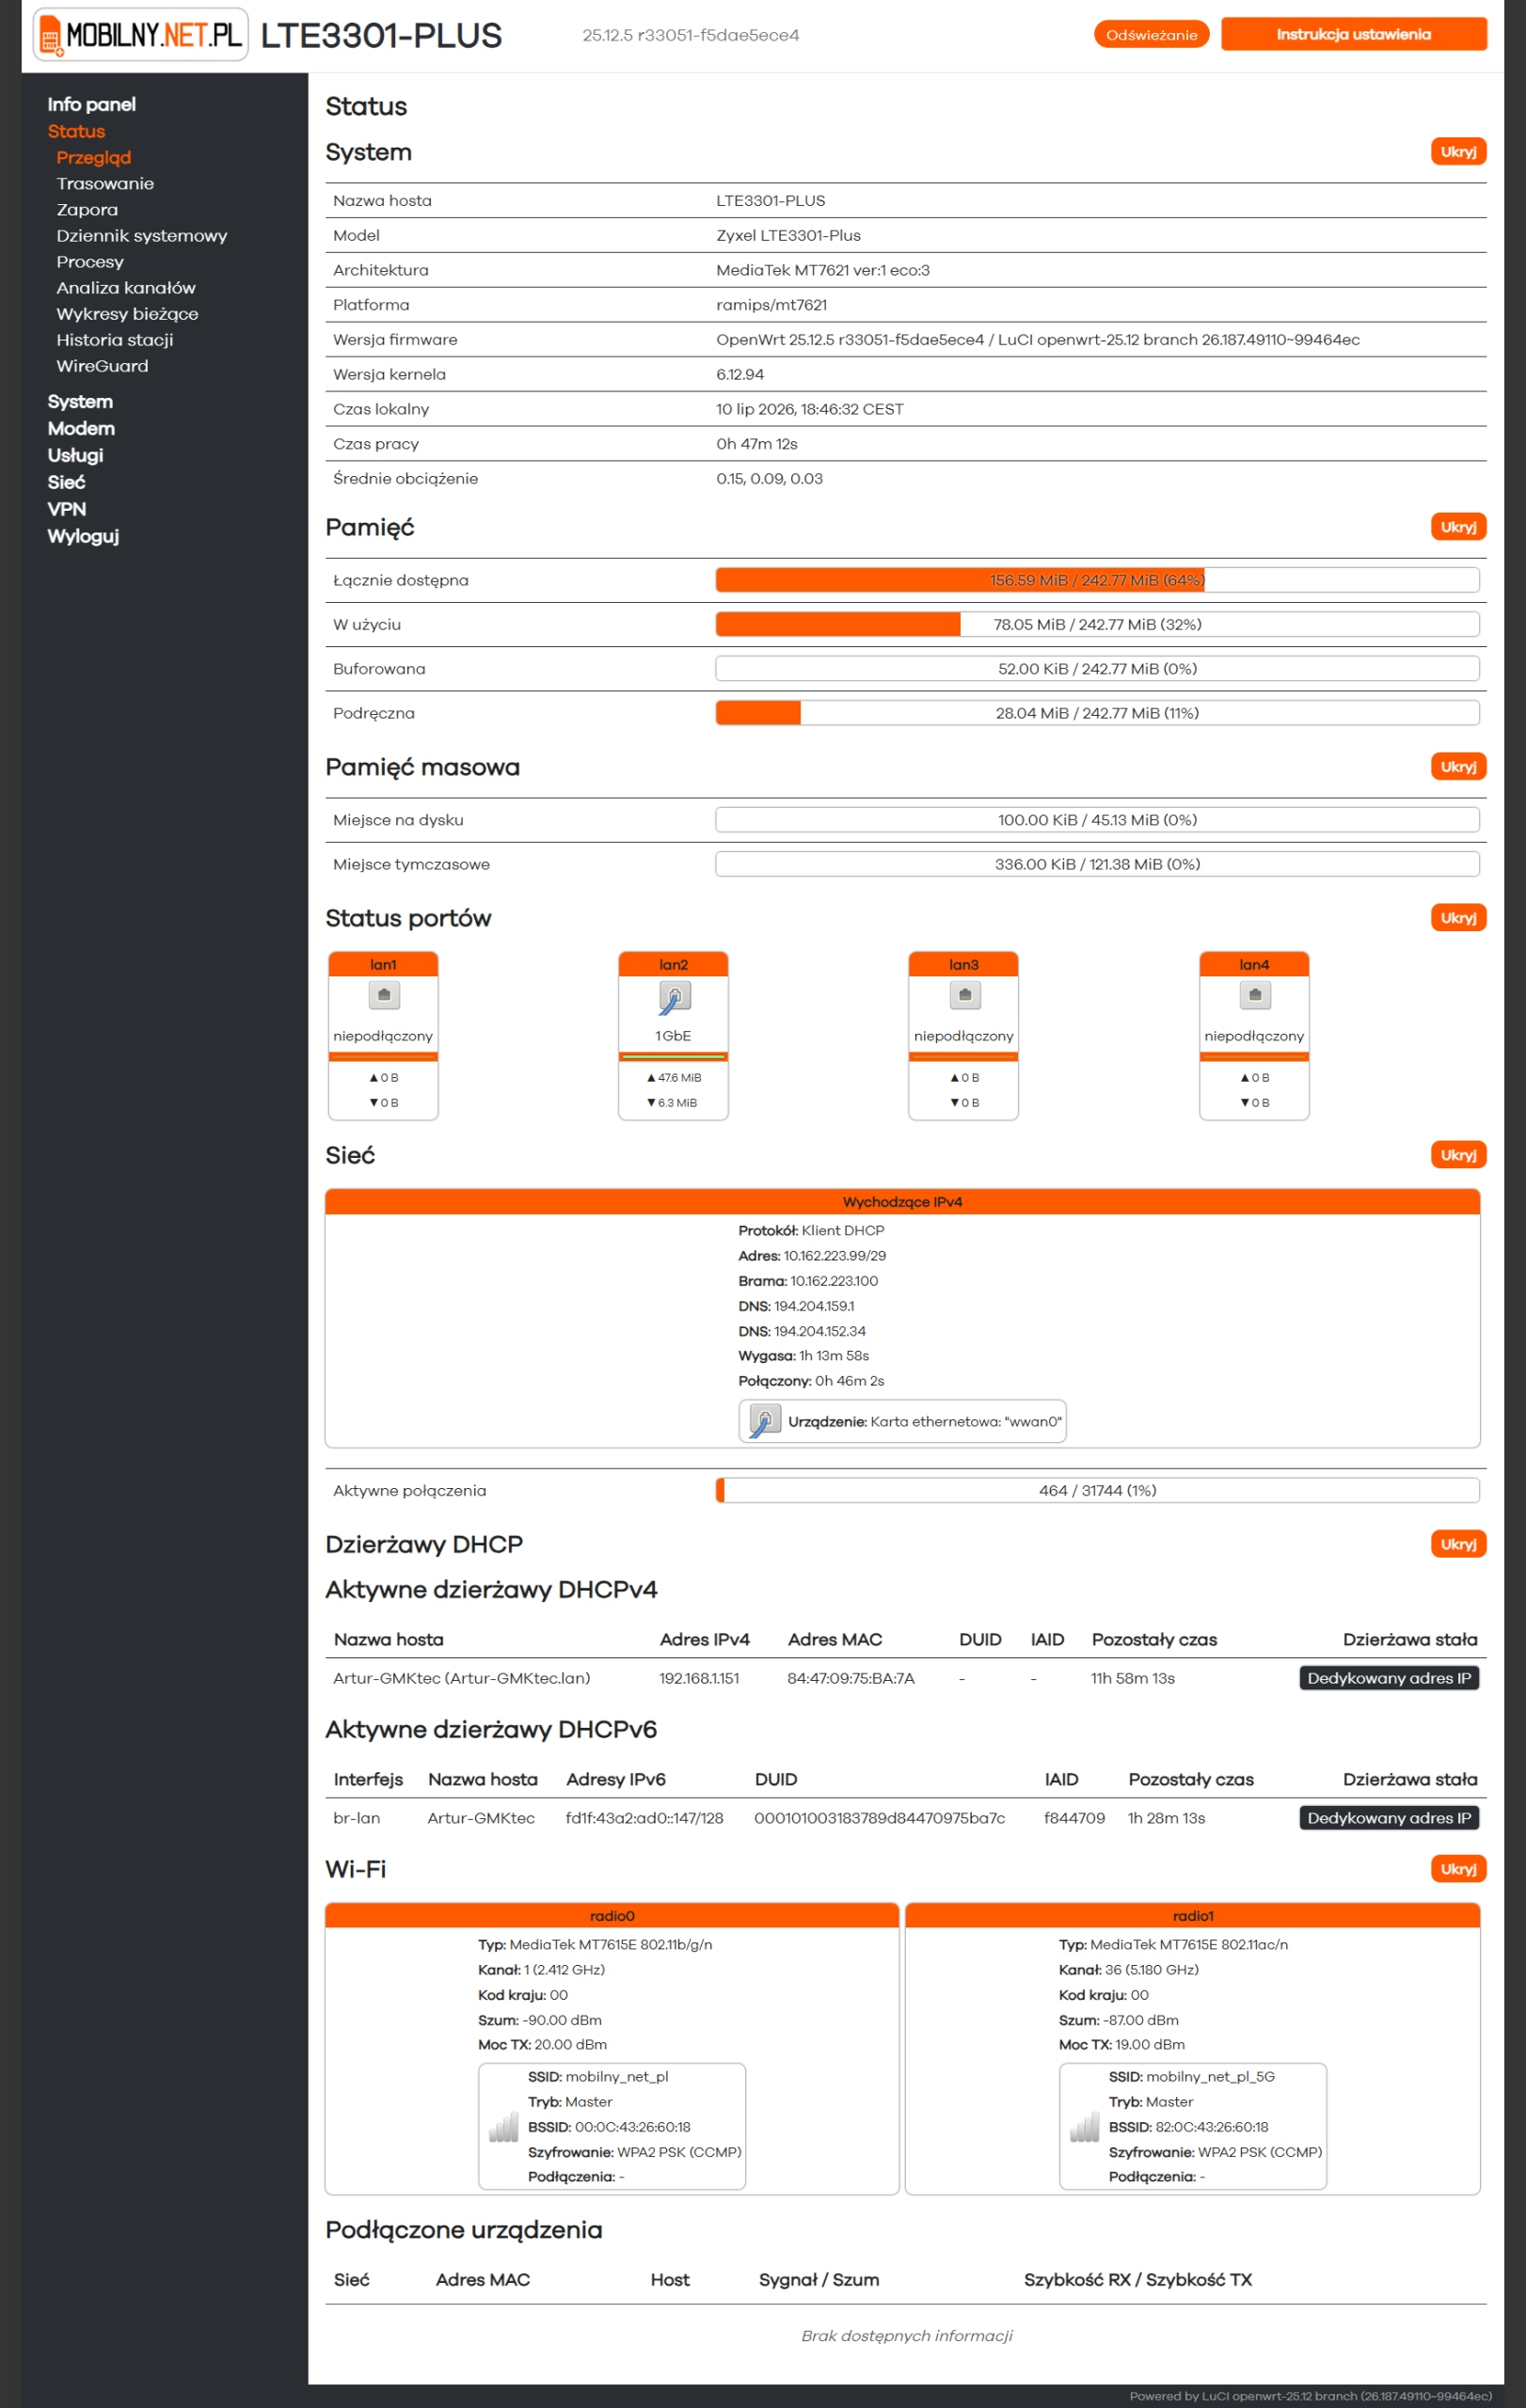Viewport: 1526px width, 2408px height.
Task: Open the Przegląd page
Action: (x=94, y=157)
